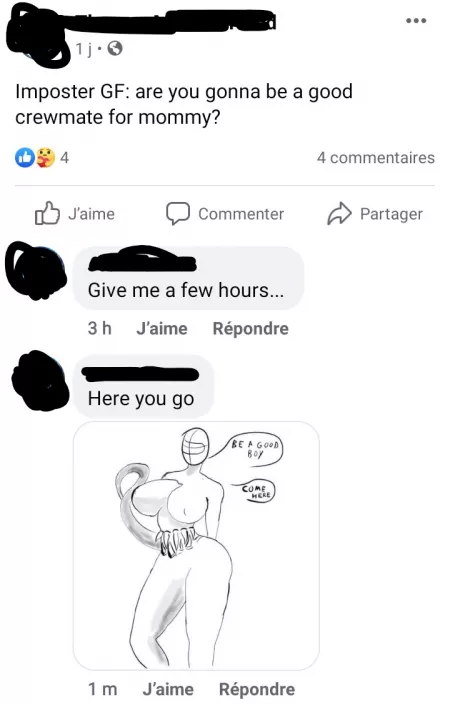Click the speech bubble Commenter icon
450x704 pixels.
tap(178, 214)
